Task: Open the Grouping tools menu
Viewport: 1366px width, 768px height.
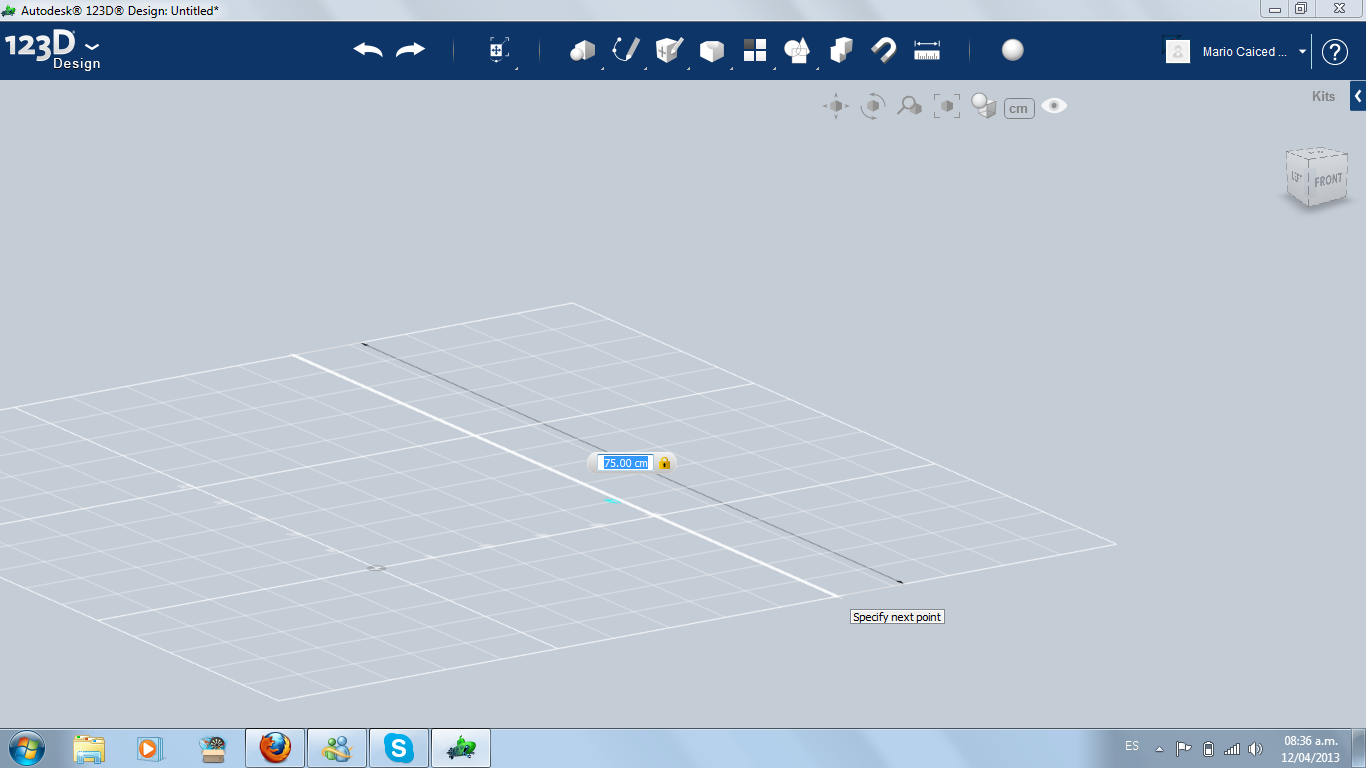Action: pyautogui.click(x=797, y=50)
